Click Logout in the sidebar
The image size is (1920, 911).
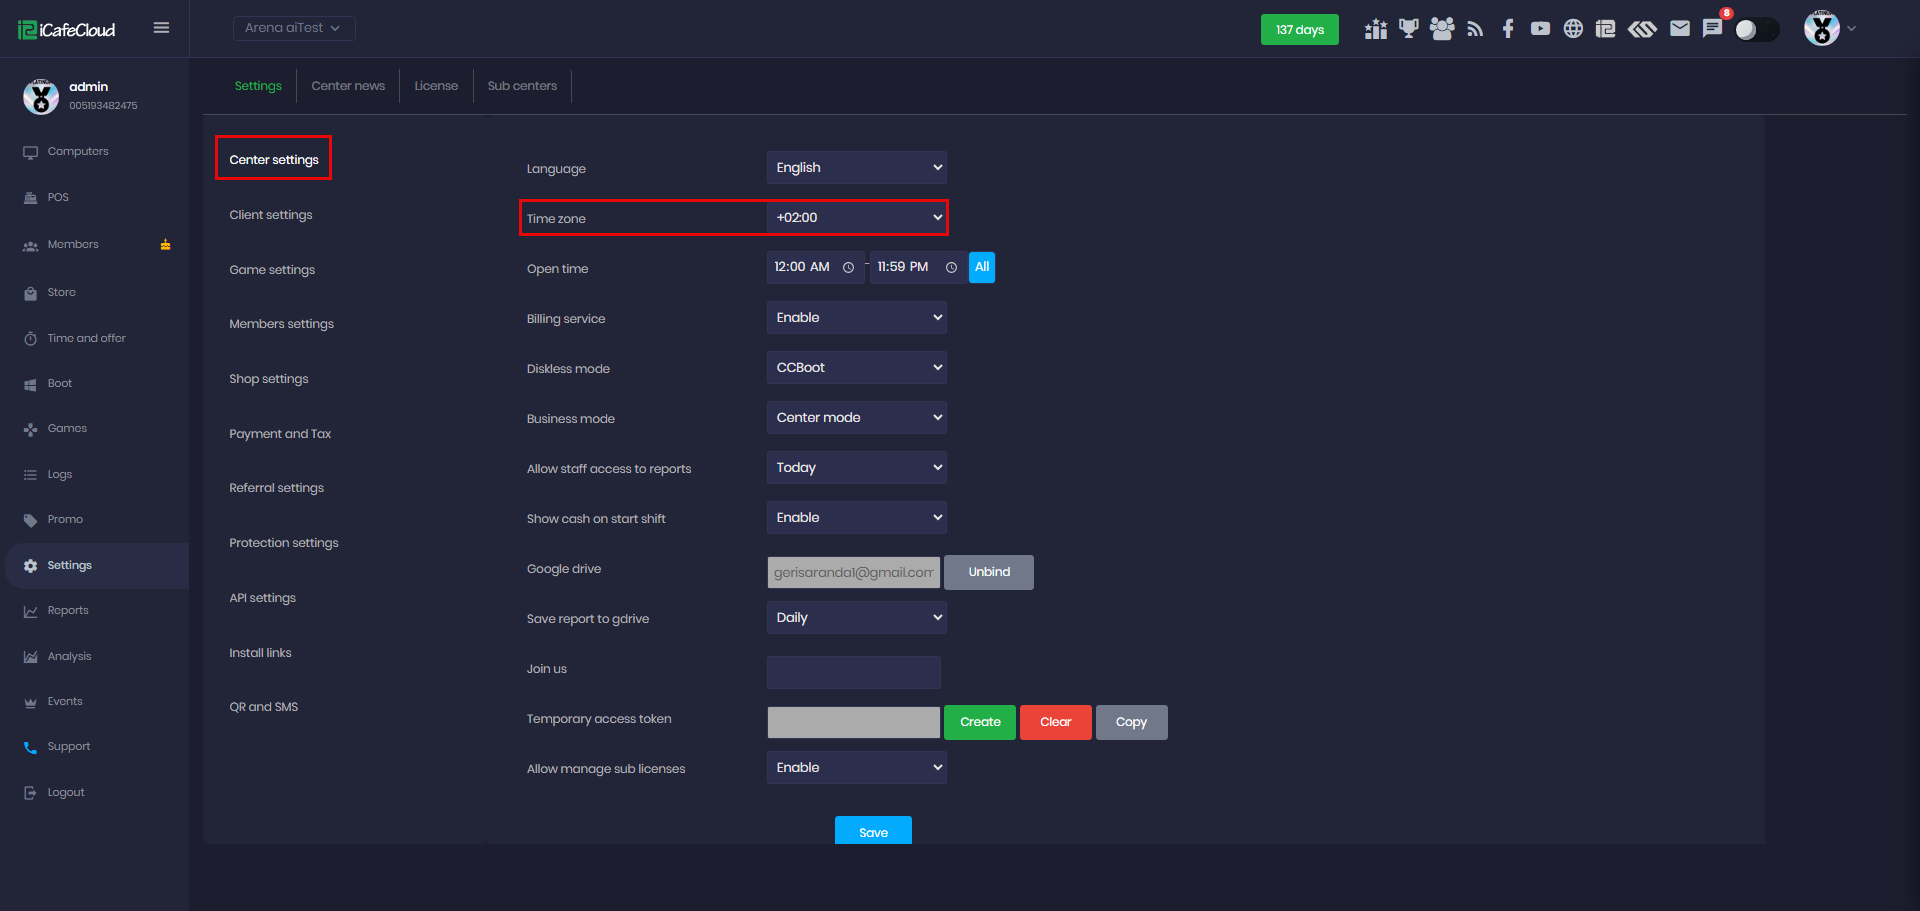tap(66, 793)
